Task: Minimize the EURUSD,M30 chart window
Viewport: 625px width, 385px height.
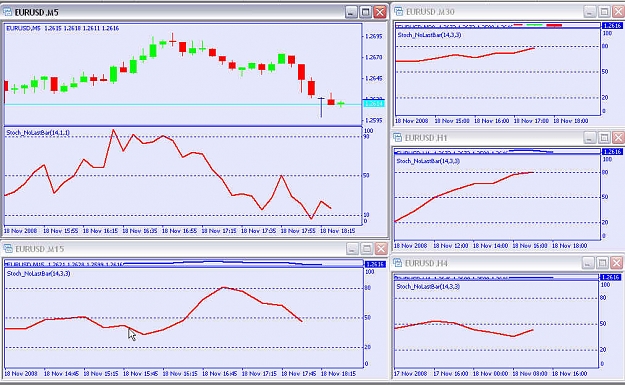Action: pyautogui.click(x=590, y=12)
